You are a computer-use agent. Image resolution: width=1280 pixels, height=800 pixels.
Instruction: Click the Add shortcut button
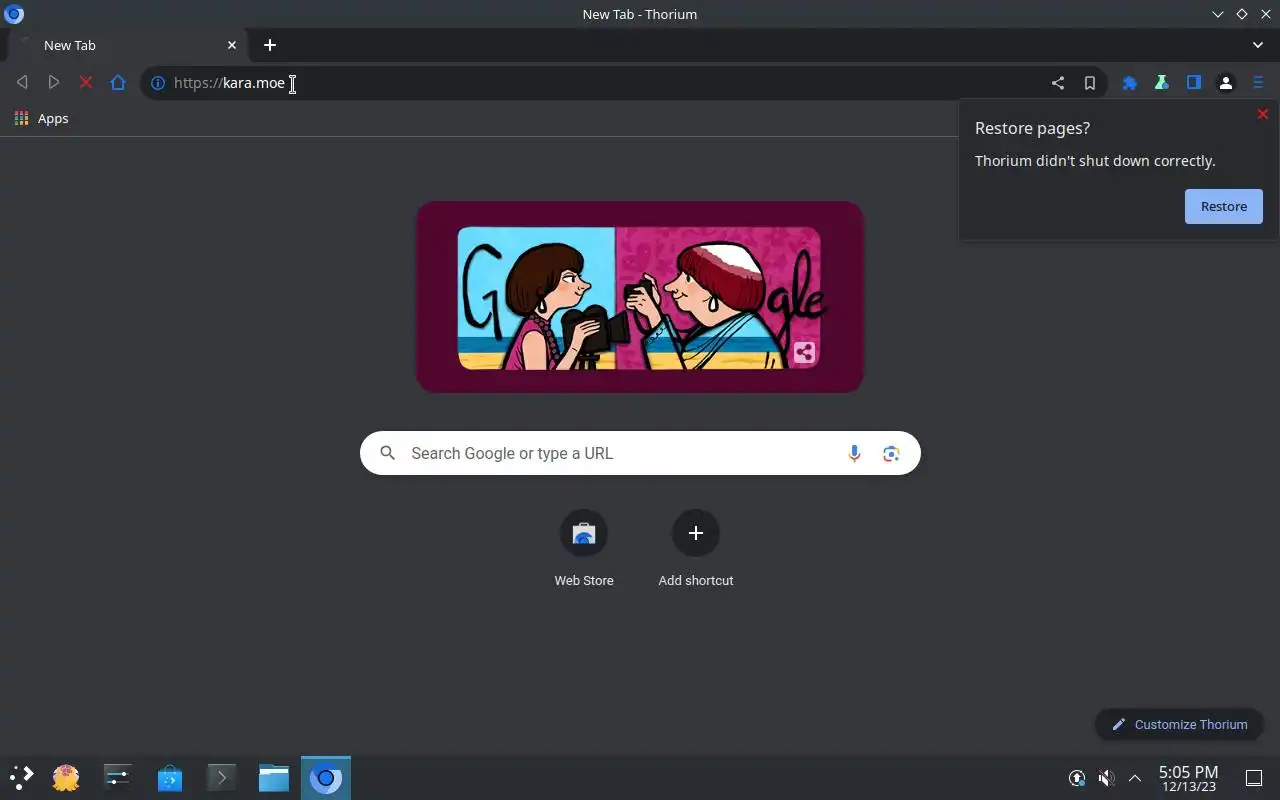pos(696,548)
